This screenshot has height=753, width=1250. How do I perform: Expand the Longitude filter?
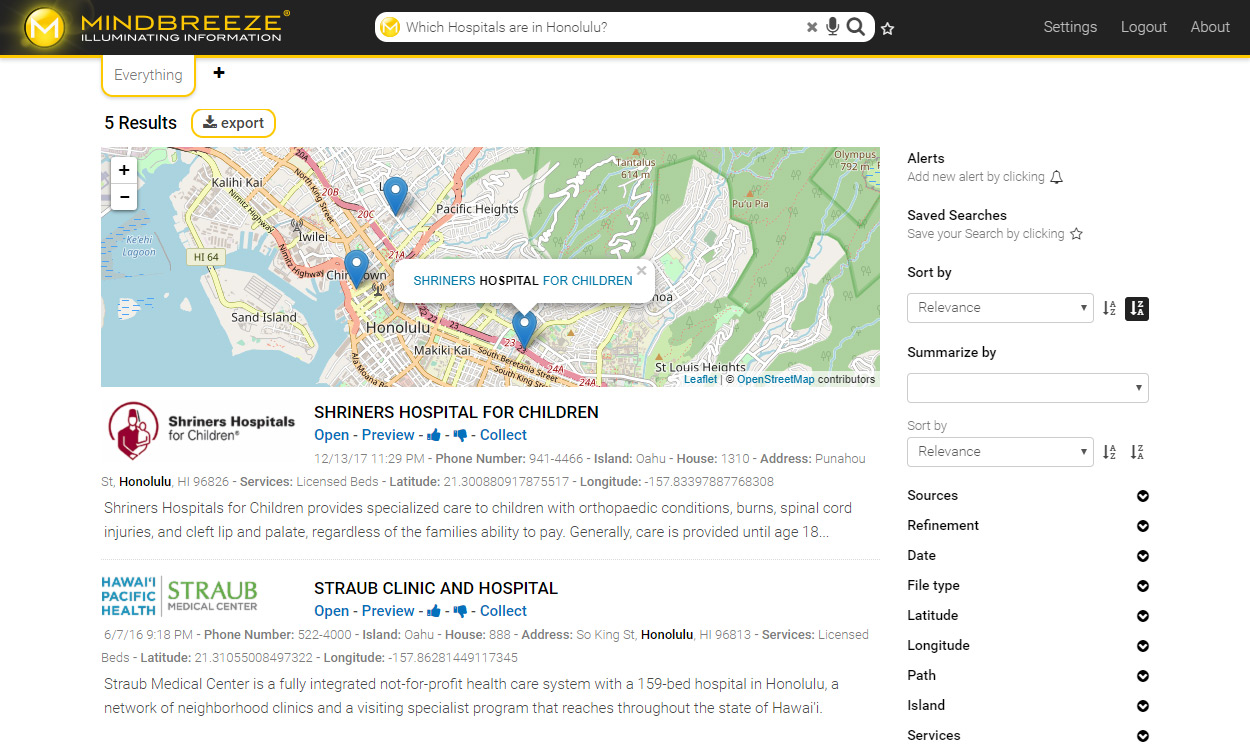[1143, 646]
